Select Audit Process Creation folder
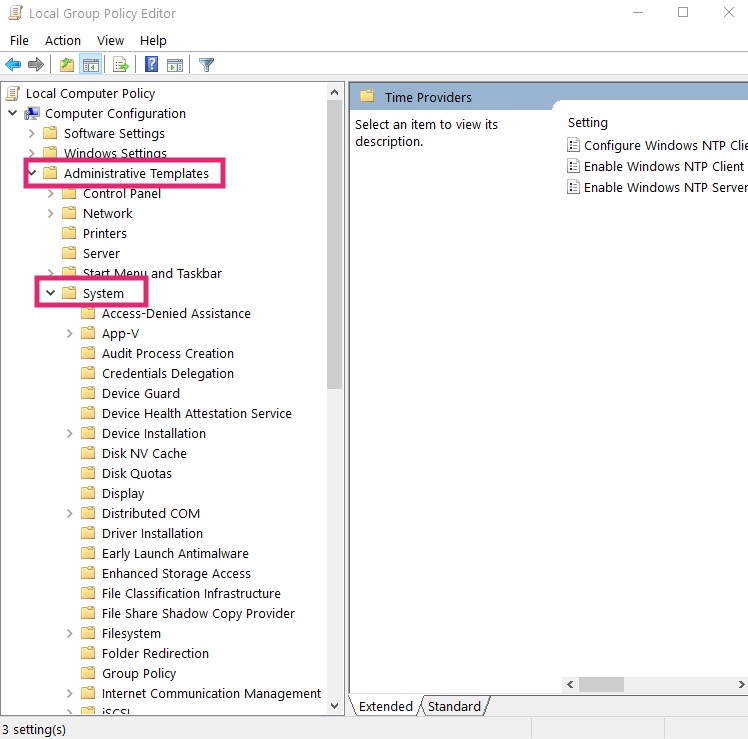The height and width of the screenshot is (739, 748). point(168,354)
